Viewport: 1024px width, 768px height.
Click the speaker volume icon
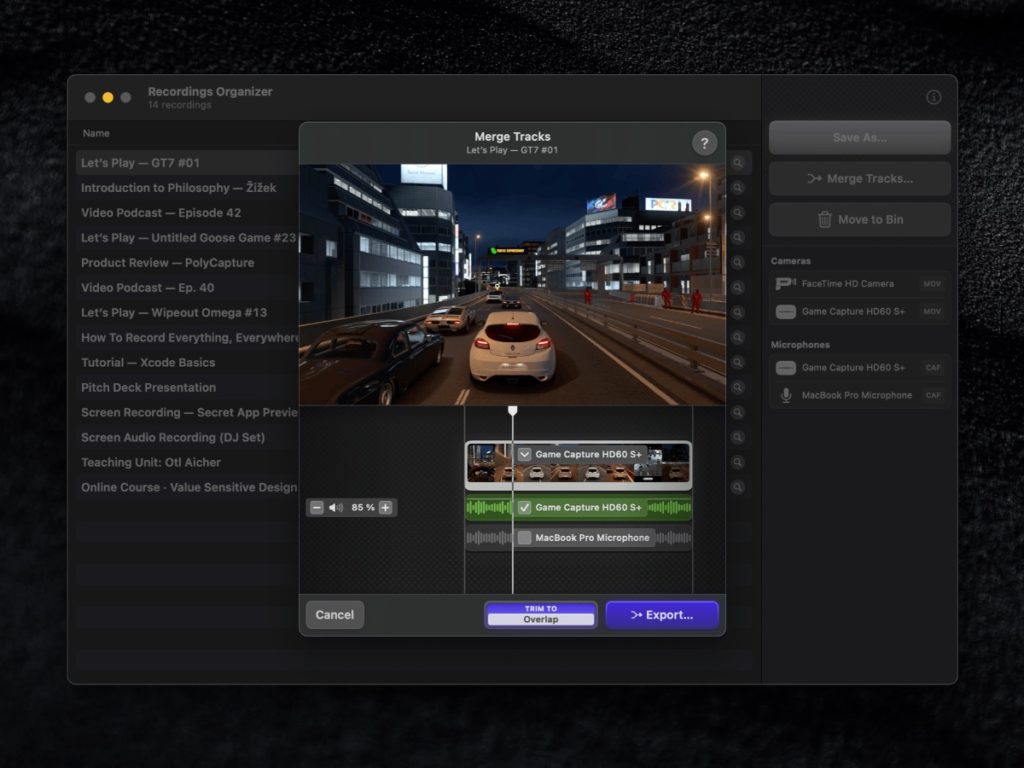[336, 508]
